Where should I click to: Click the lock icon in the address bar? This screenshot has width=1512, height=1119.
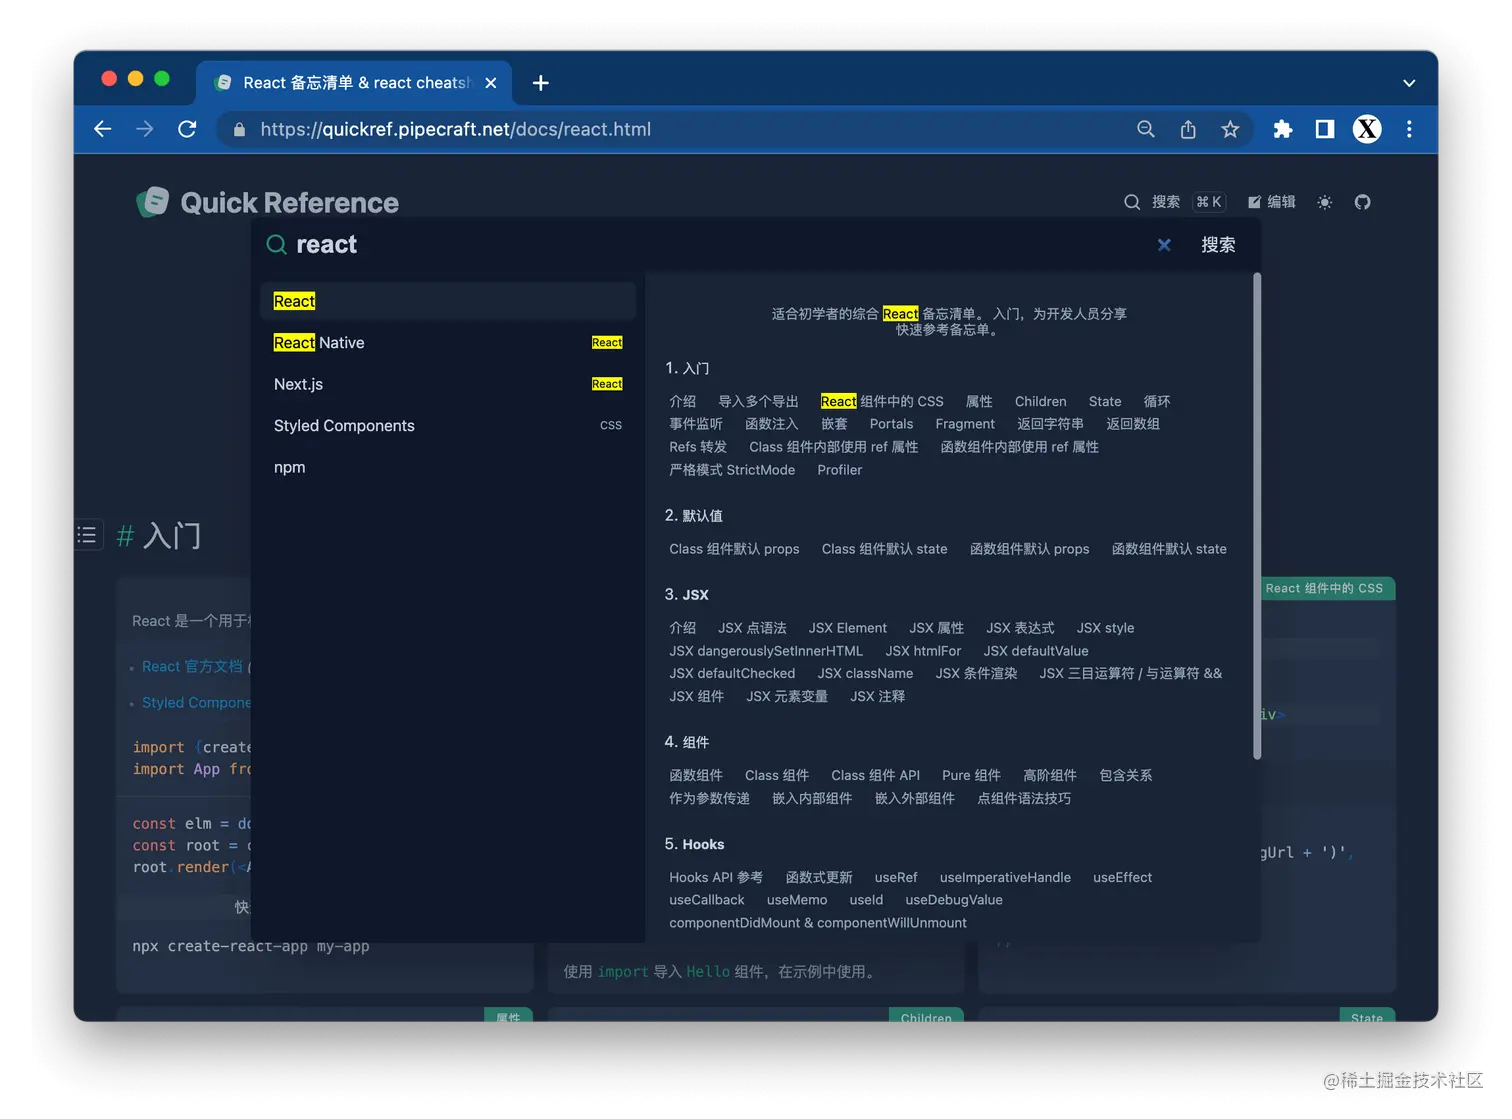pos(239,129)
